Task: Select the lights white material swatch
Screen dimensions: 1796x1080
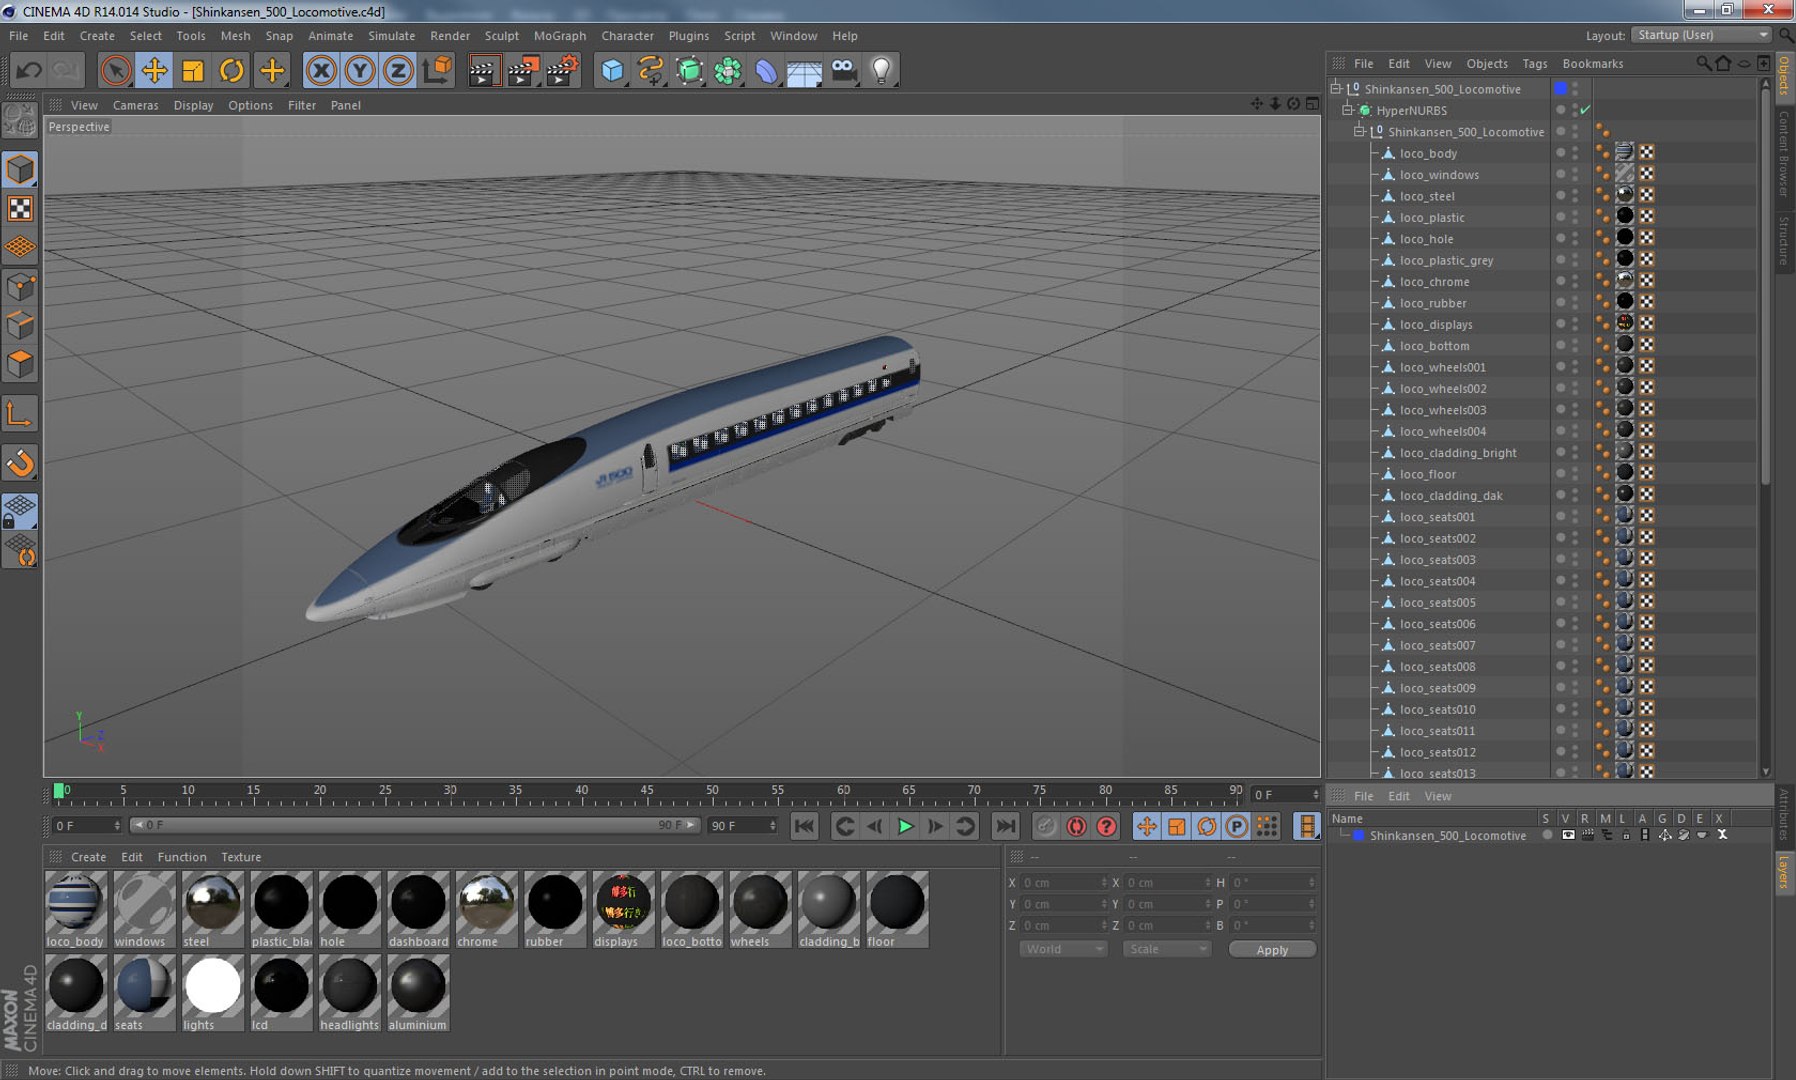Action: click(212, 992)
